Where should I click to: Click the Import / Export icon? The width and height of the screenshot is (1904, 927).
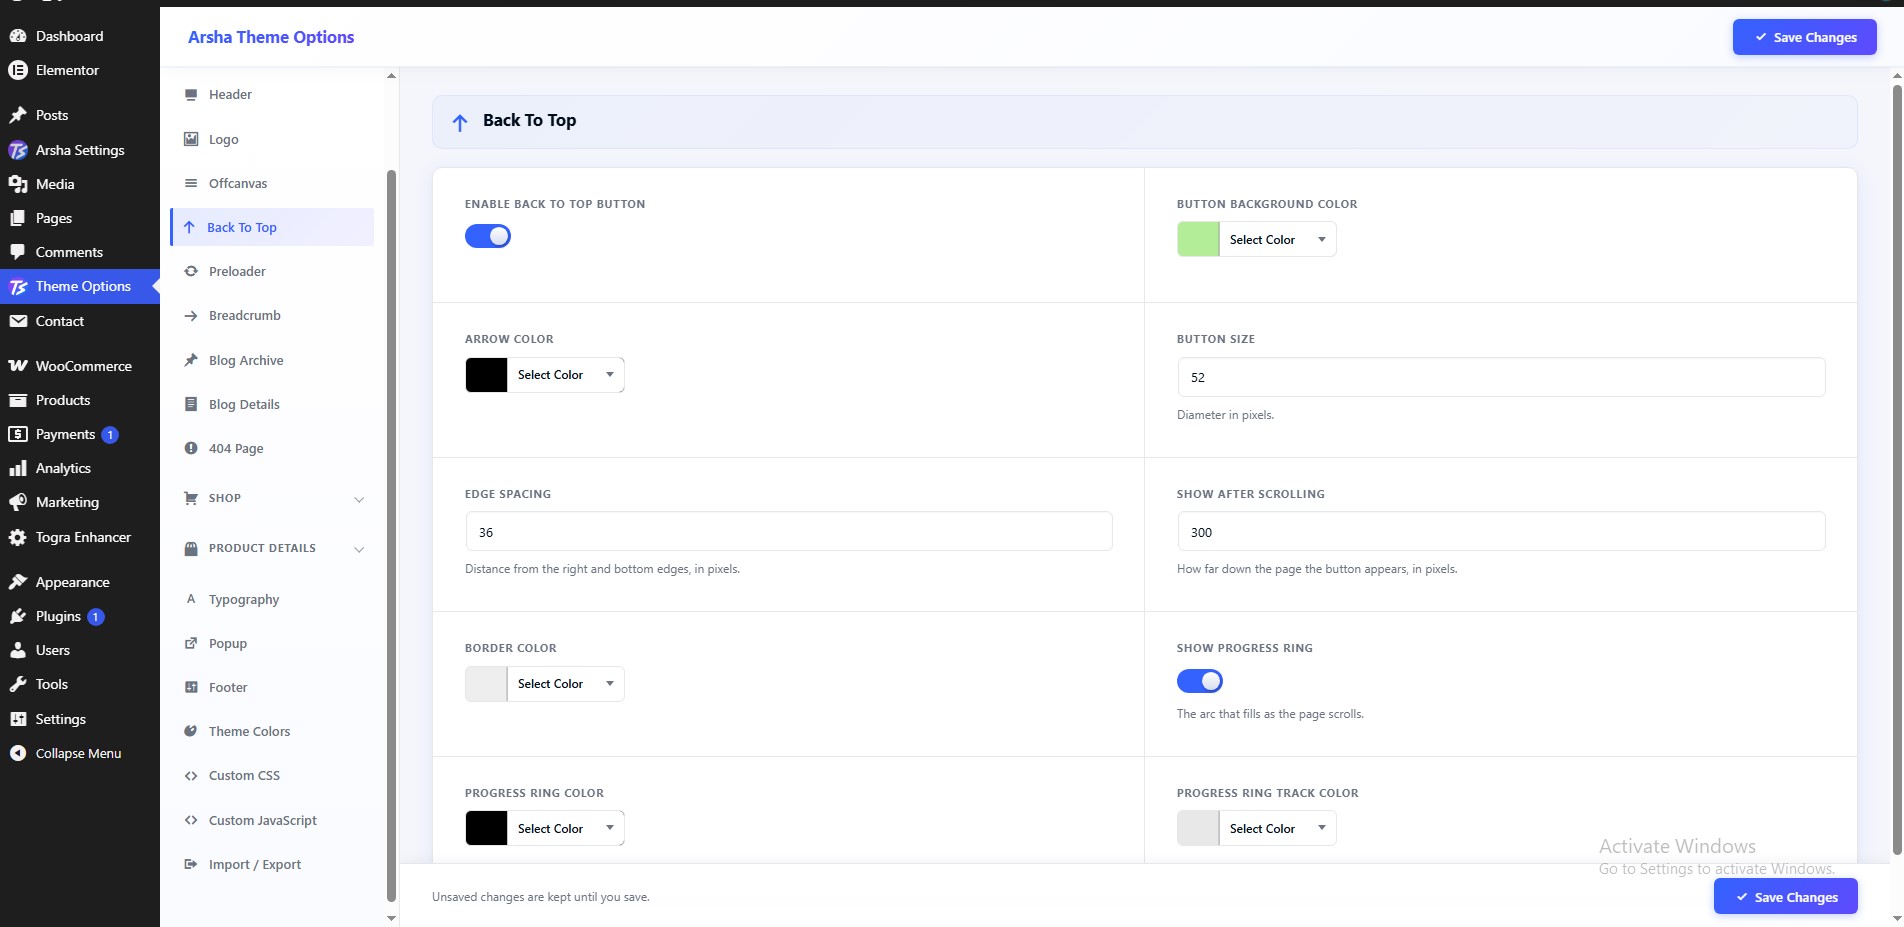[x=191, y=864]
